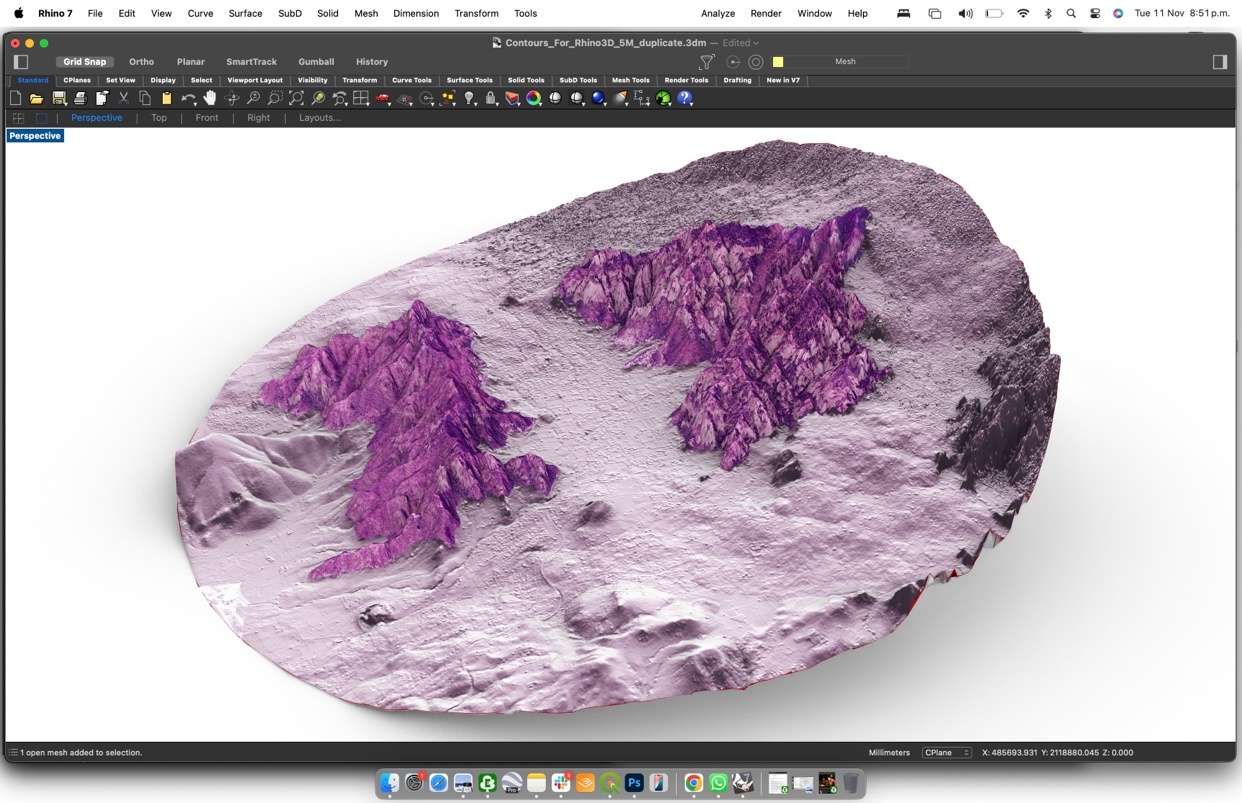Viewport: 1242px width, 803px height.
Task: Click the yellow layer color swatch
Action: pos(778,62)
